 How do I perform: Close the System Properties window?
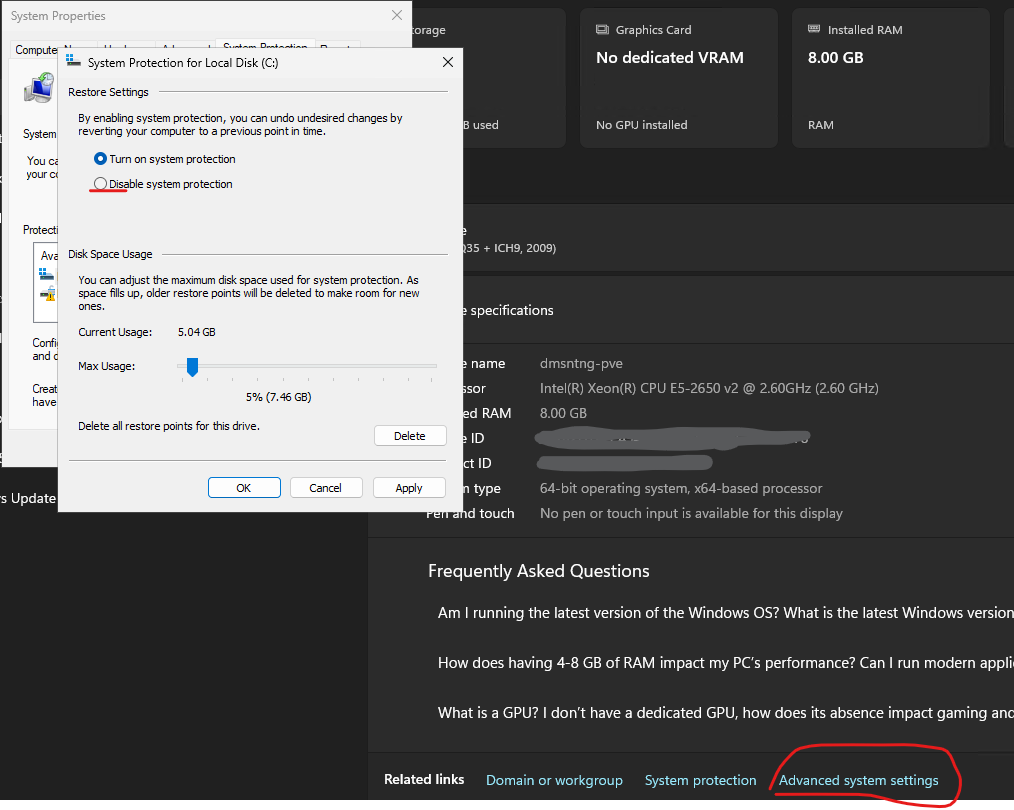[397, 16]
